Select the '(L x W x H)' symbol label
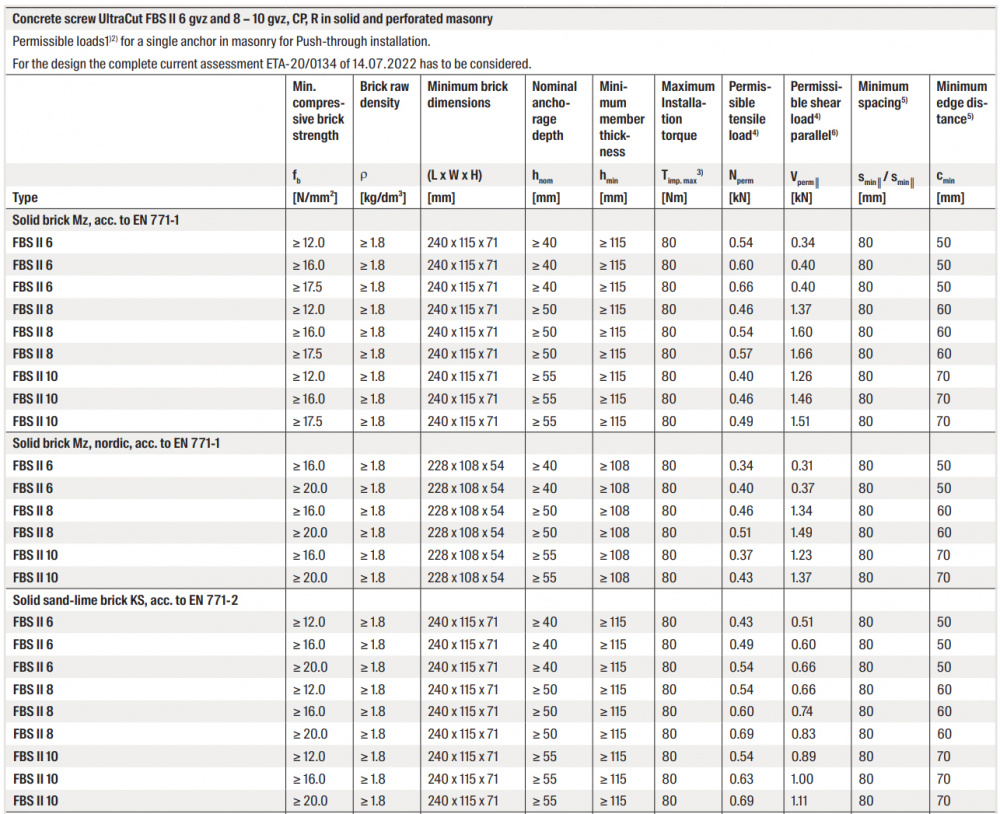Screen dimensions: 1000x814 coord(455,175)
